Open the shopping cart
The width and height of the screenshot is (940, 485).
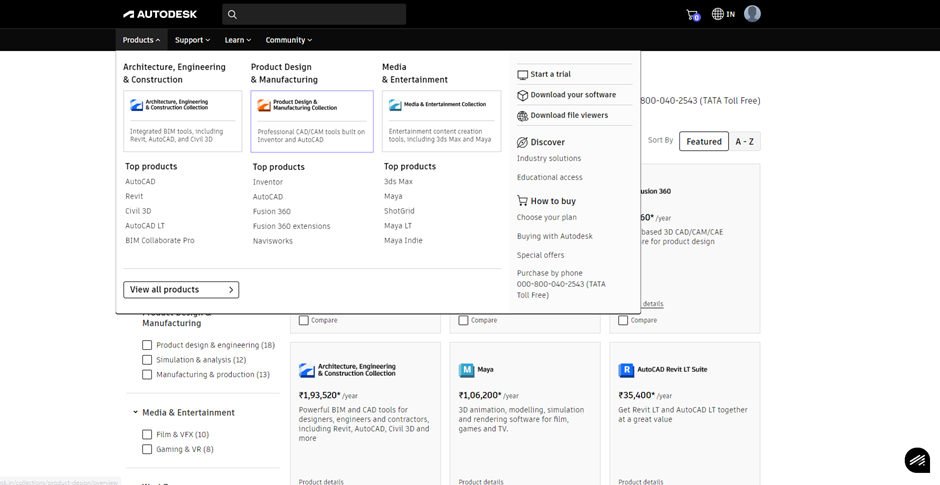click(692, 14)
